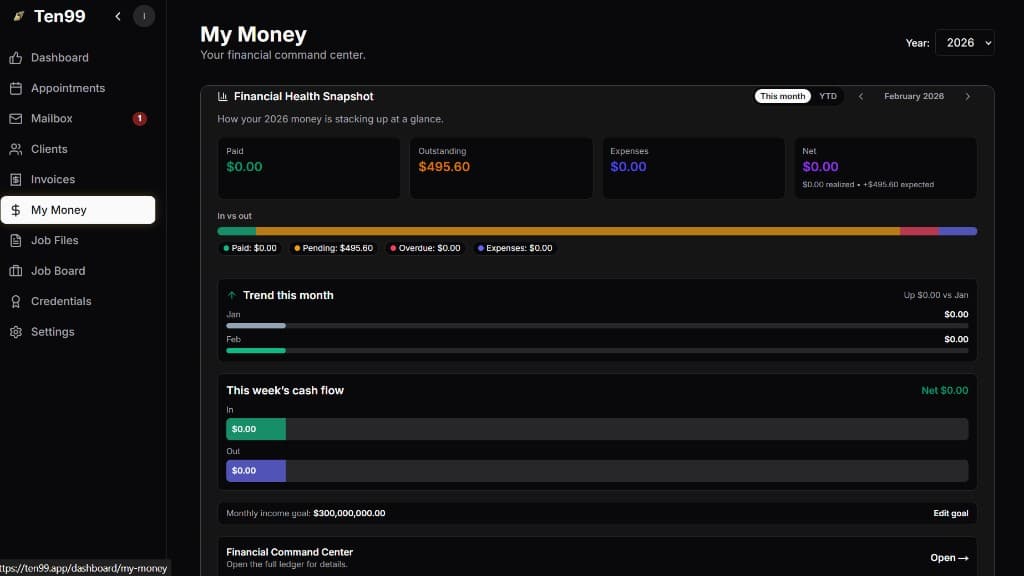The width and height of the screenshot is (1024, 576).
Task: Click the Clients sidebar icon
Action: click(15, 149)
